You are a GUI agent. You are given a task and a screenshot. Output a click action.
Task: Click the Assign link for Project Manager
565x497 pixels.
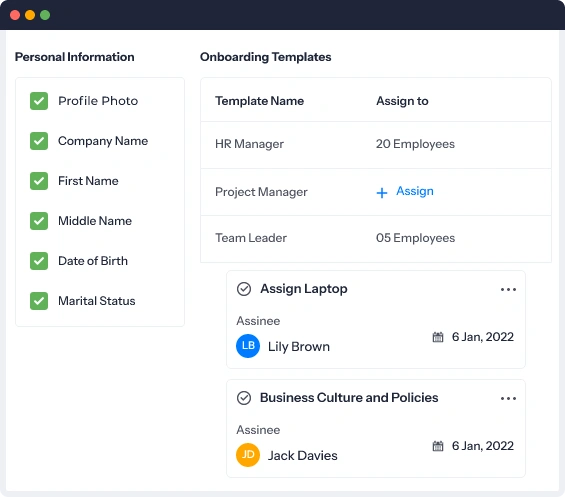coord(415,191)
